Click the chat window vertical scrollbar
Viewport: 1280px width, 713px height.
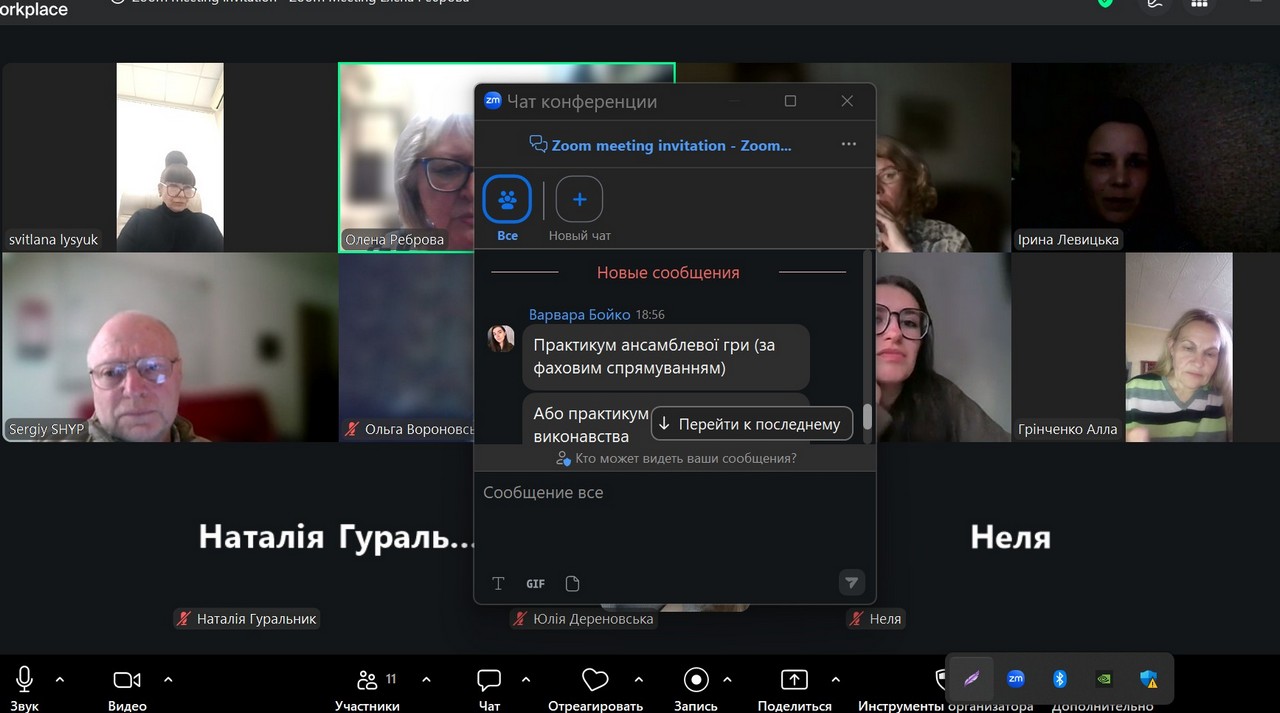tap(868, 416)
